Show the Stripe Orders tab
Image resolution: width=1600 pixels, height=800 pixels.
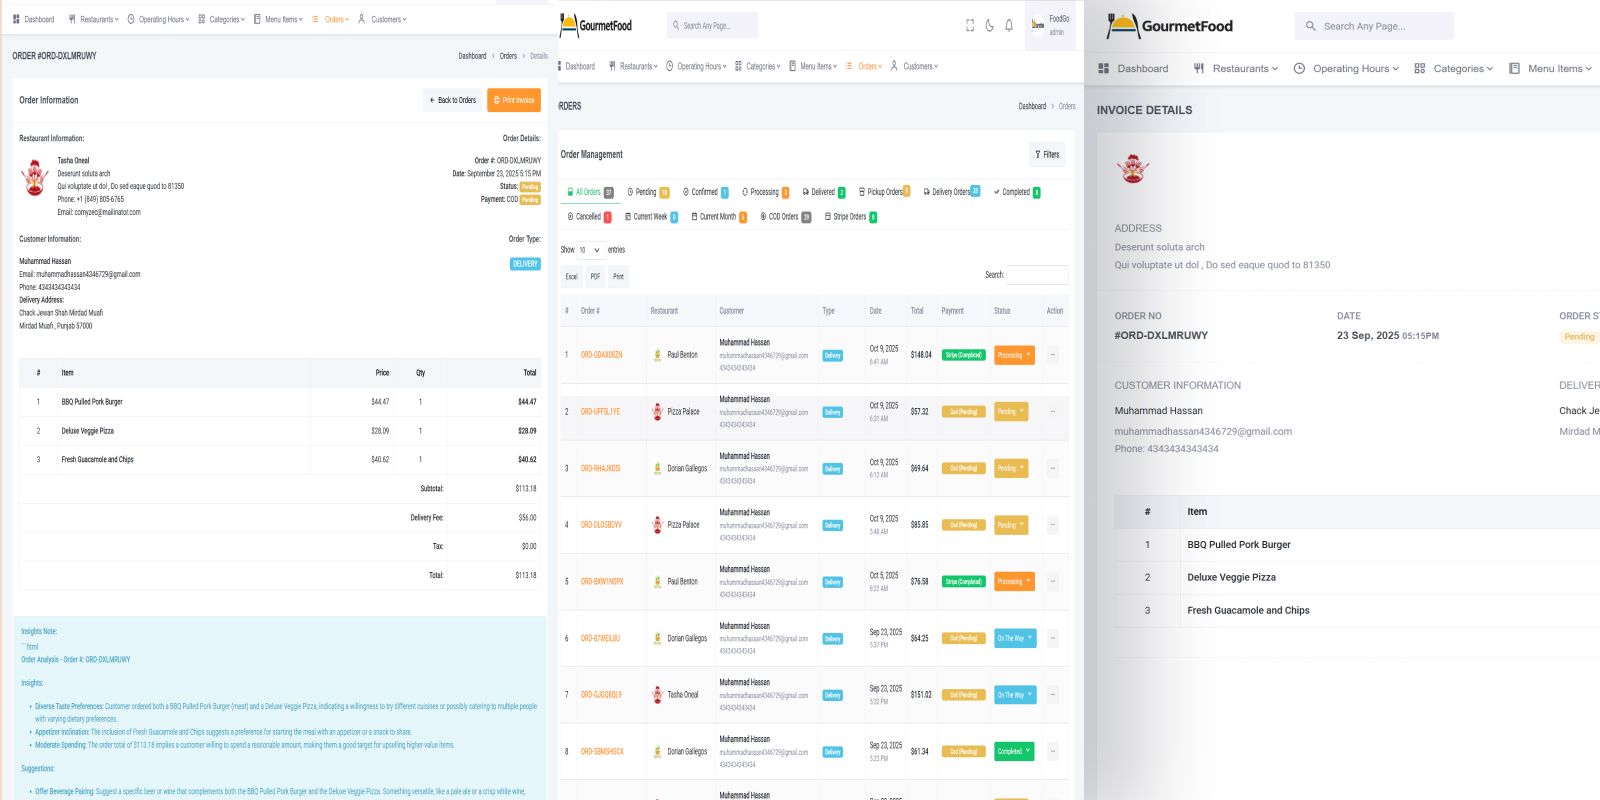(x=850, y=217)
